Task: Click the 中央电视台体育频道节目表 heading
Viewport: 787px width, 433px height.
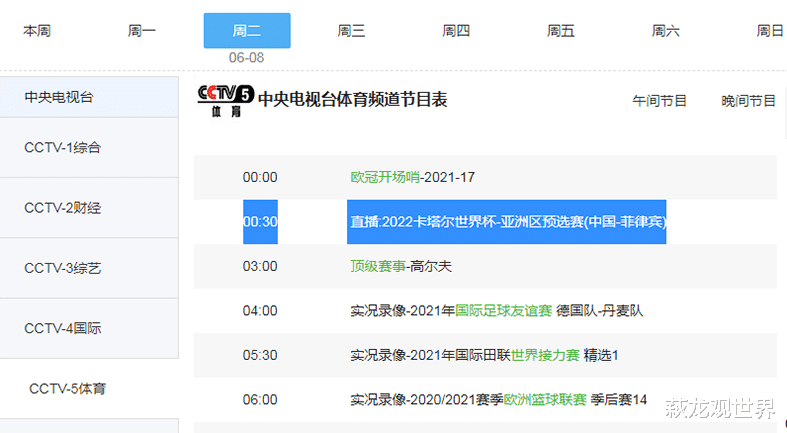Action: (x=352, y=99)
